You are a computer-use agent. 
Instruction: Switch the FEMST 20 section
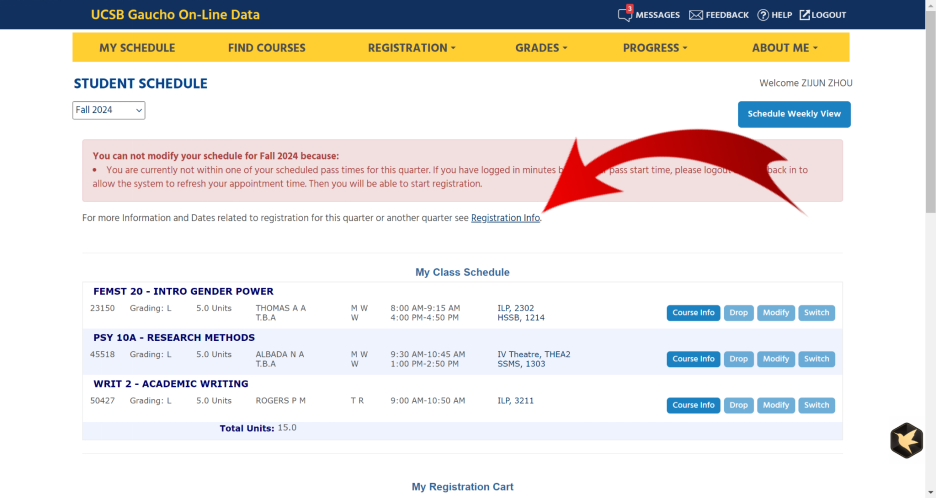[816, 313]
